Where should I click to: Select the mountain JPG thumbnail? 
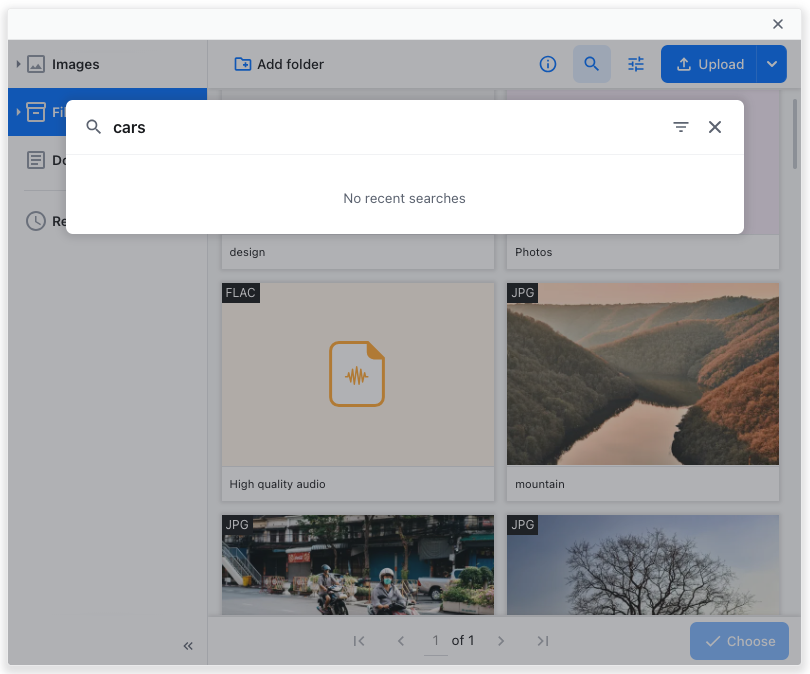click(643, 373)
